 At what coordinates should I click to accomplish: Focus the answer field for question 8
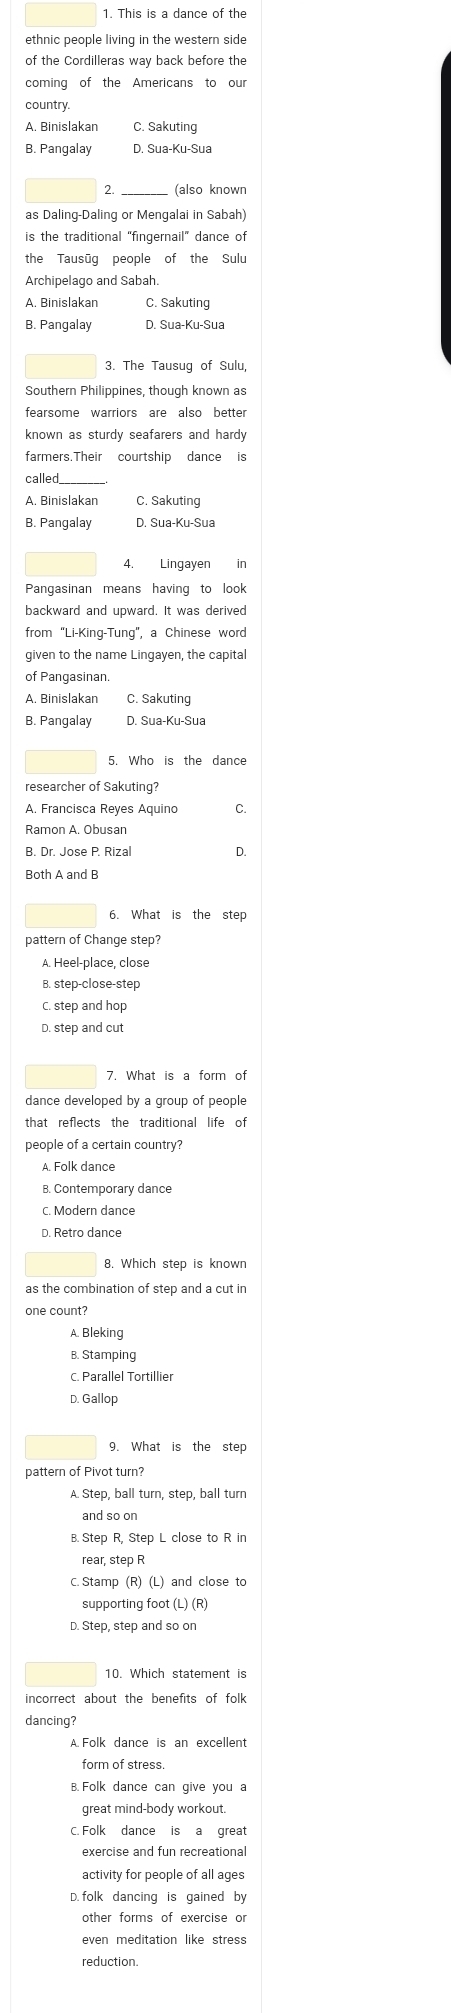[61, 1264]
